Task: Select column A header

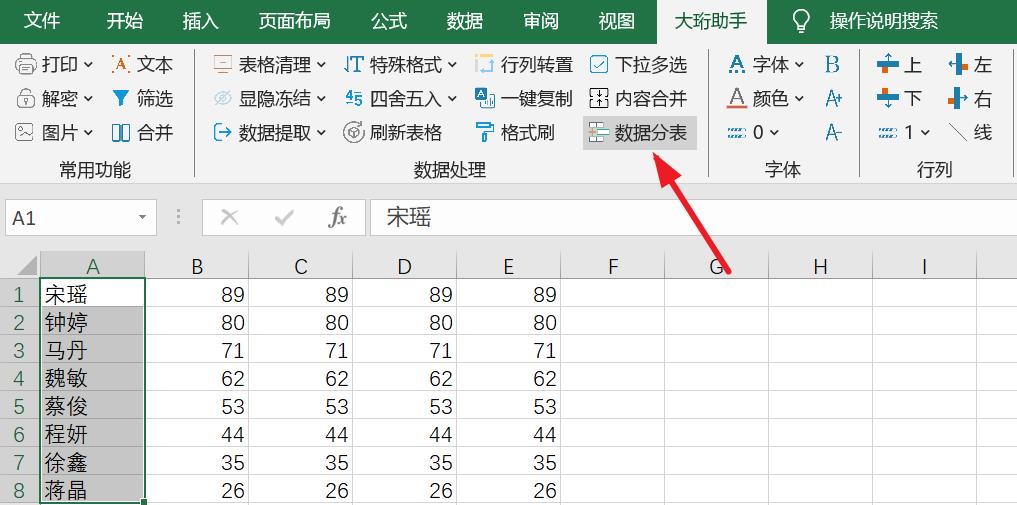Action: point(93,266)
